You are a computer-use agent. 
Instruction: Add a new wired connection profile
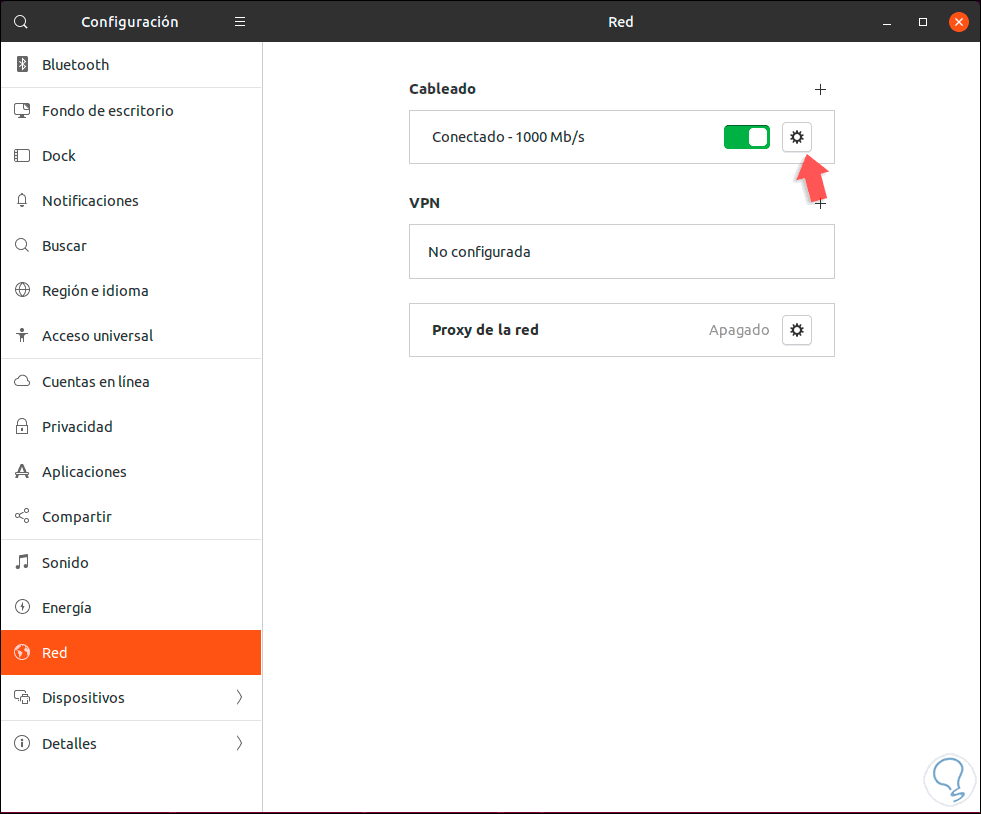pyautogui.click(x=820, y=89)
